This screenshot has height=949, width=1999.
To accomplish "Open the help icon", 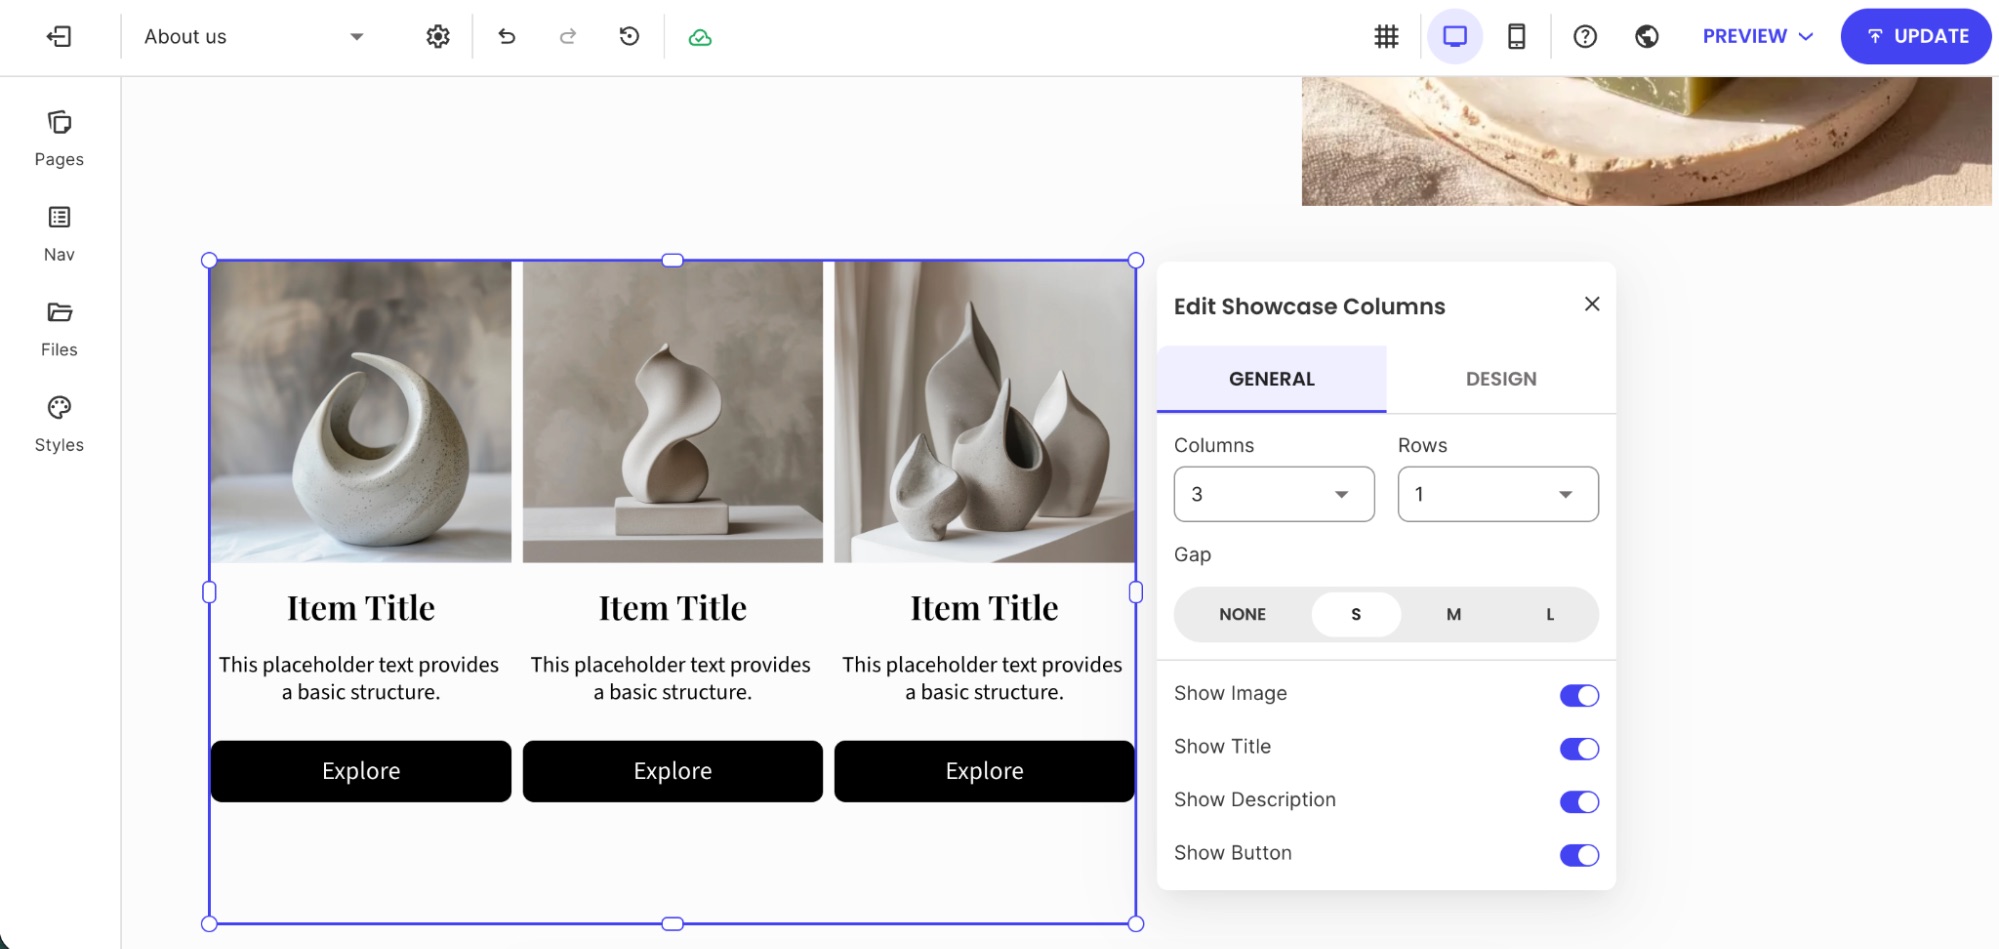I will coord(1585,37).
